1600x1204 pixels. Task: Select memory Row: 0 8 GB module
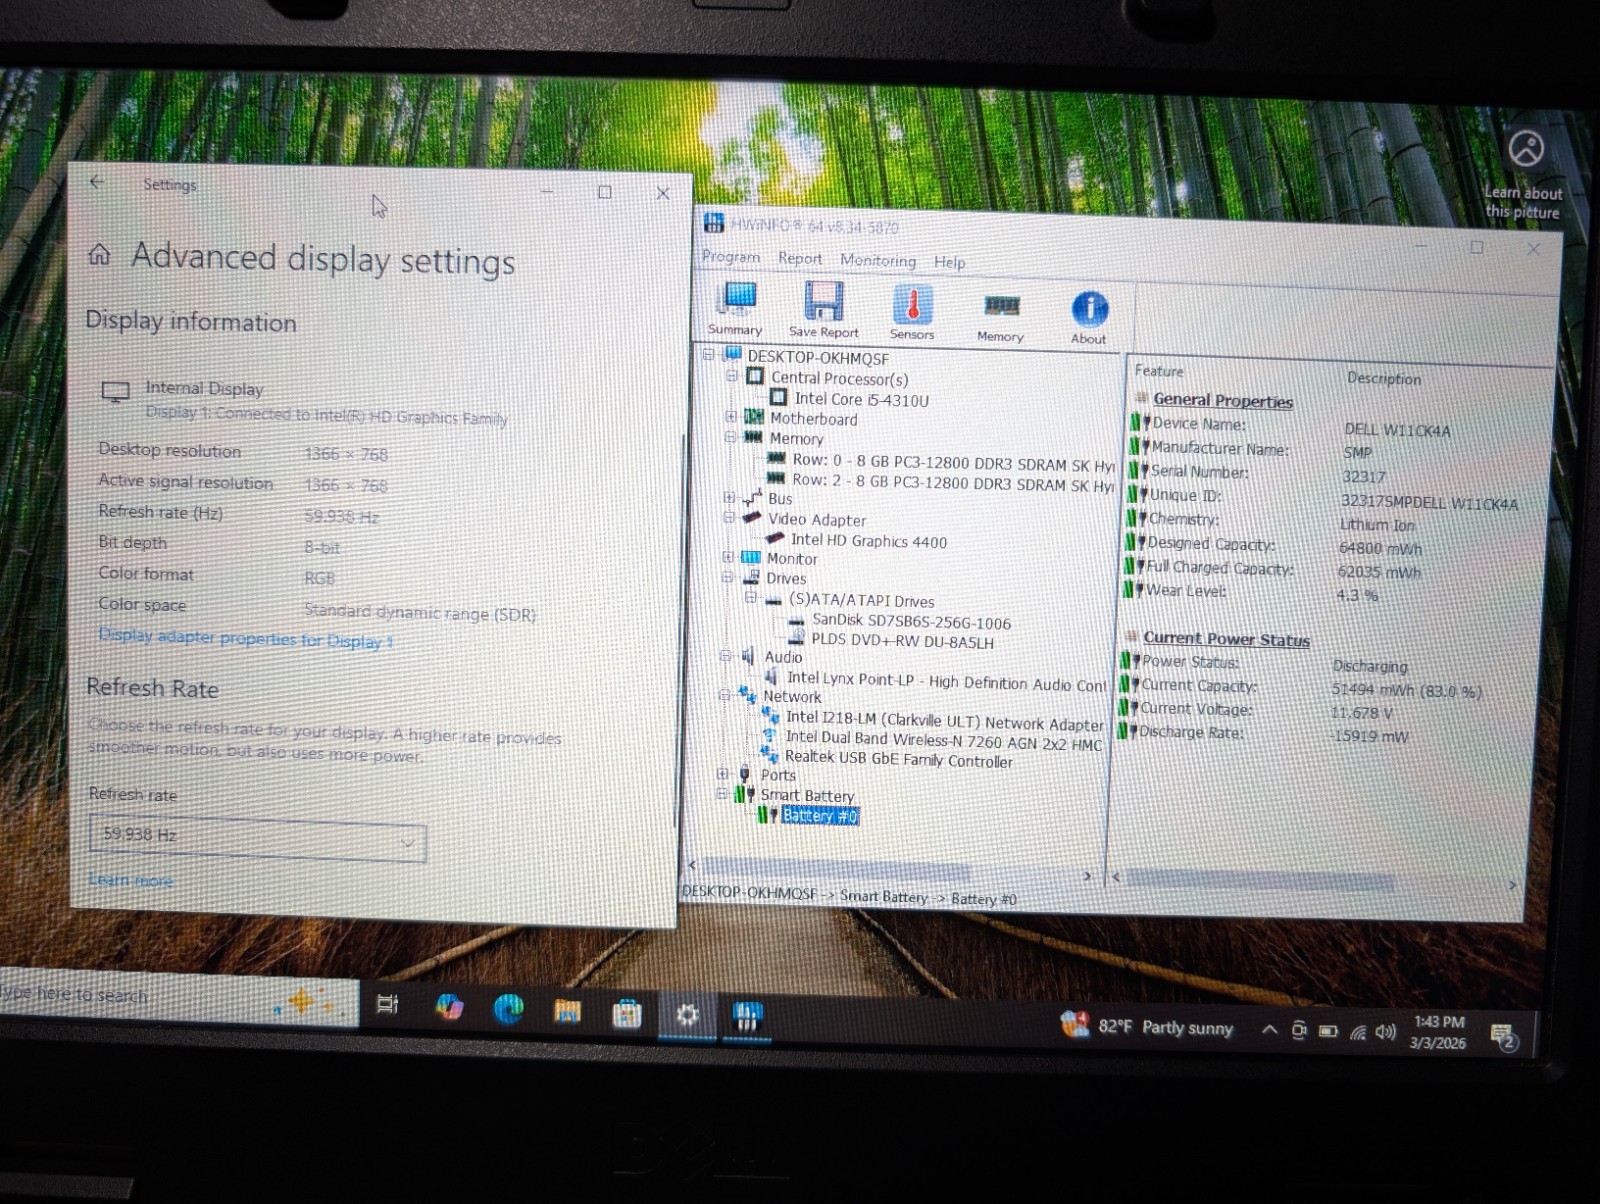pos(953,461)
